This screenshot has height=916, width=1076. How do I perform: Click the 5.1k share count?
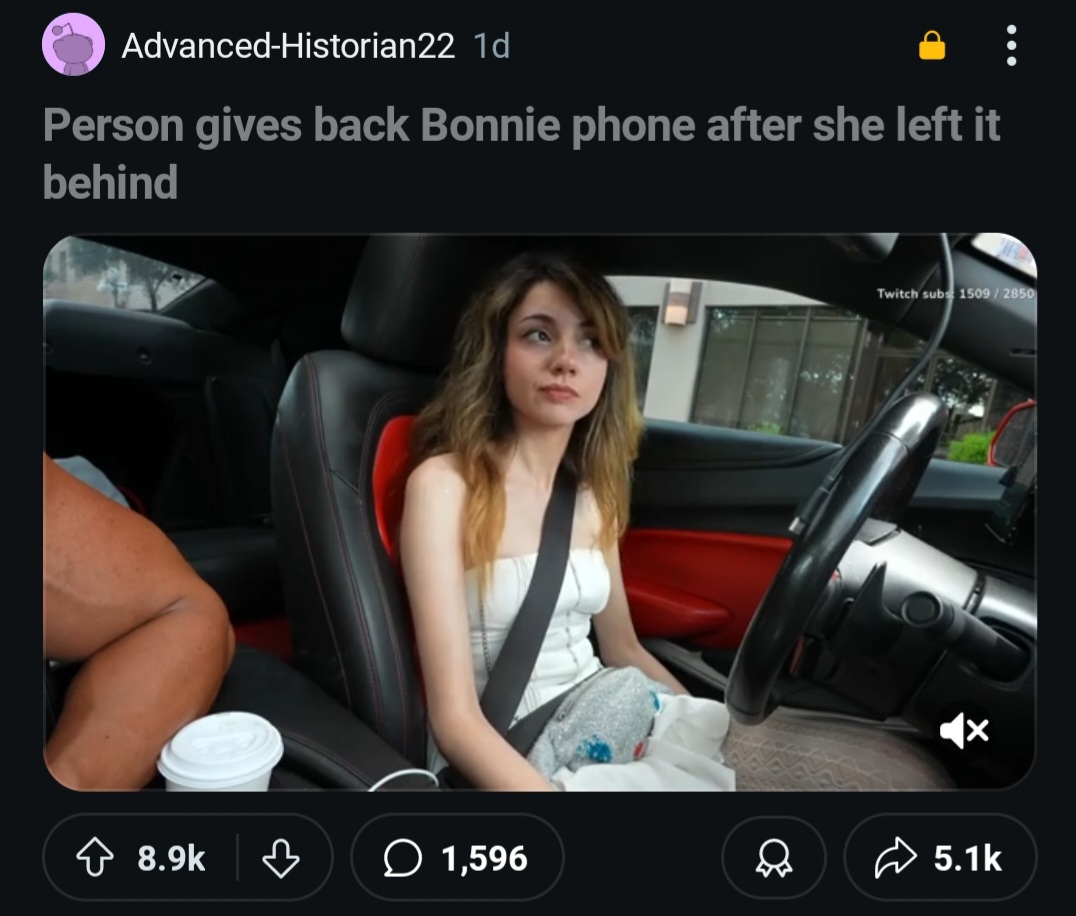point(968,858)
